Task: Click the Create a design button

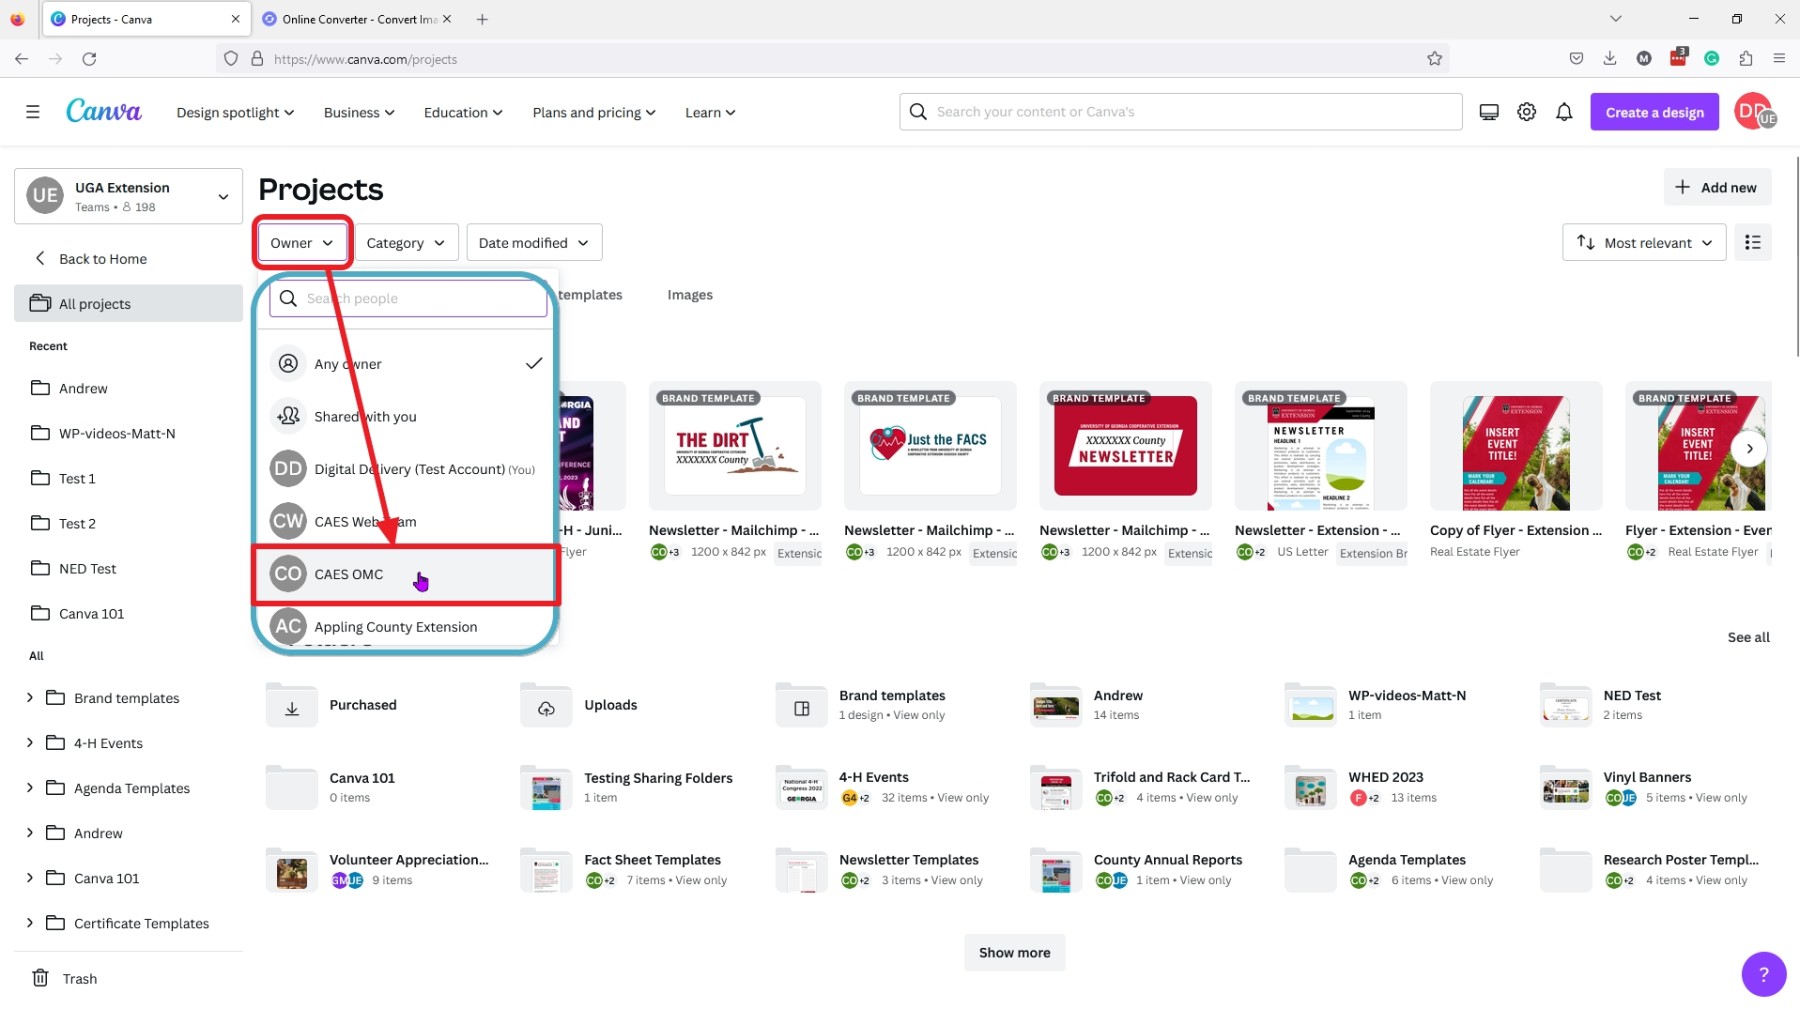Action: (x=1652, y=111)
